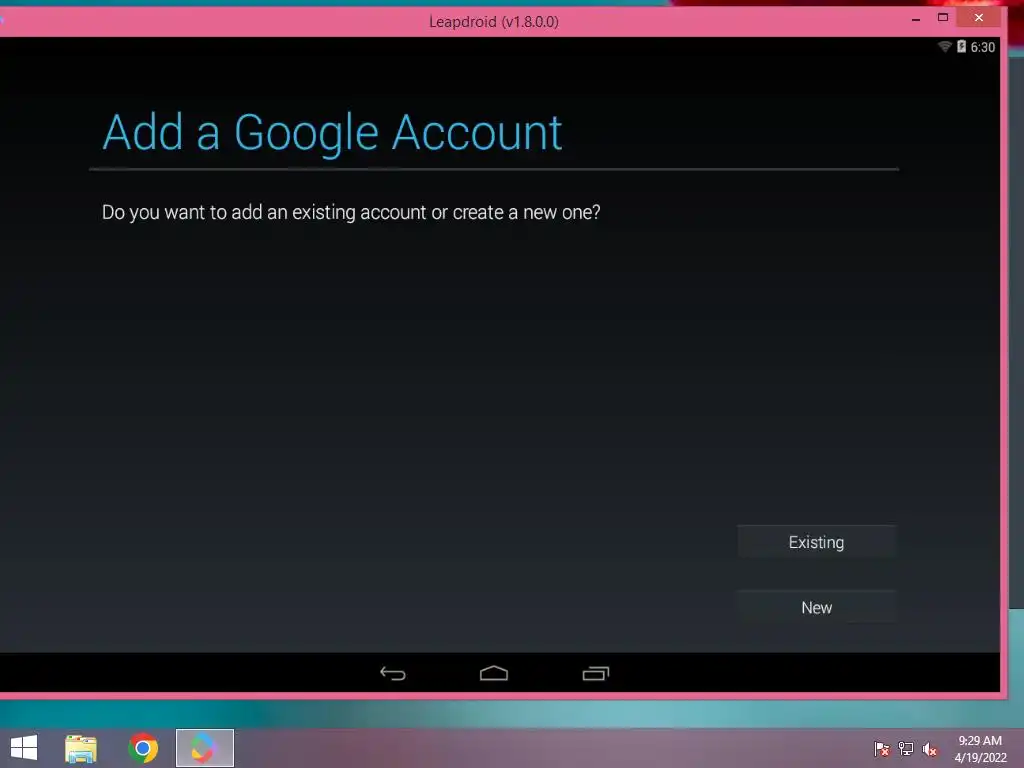Click the network status tray icon

906,749
